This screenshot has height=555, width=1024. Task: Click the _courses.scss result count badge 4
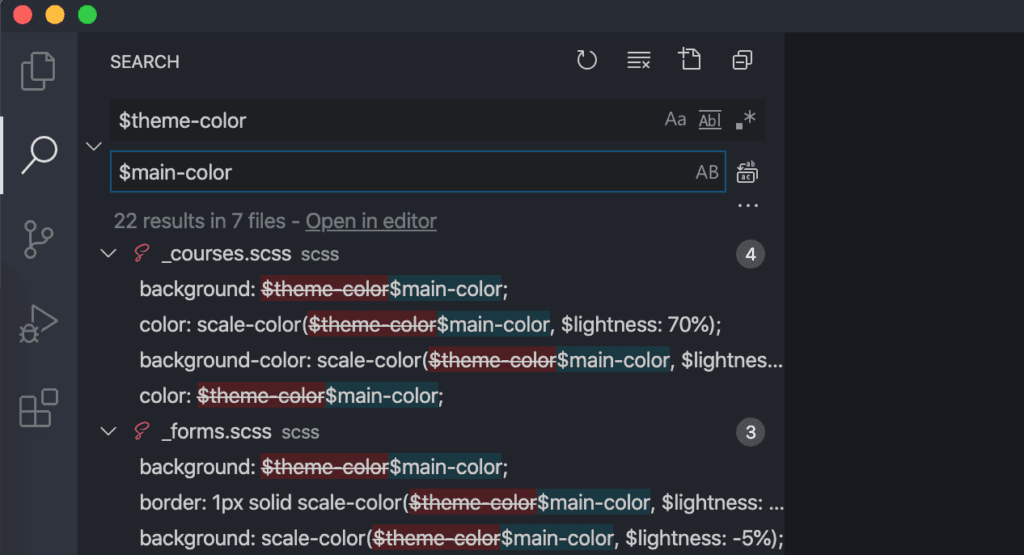(x=750, y=254)
